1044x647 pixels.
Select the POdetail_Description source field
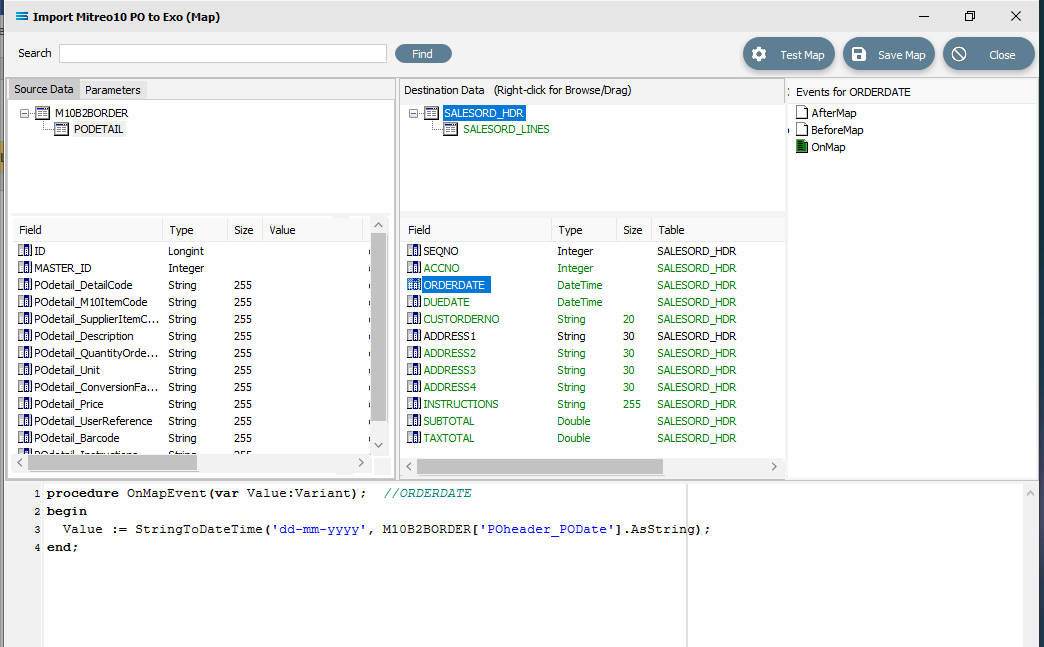click(84, 336)
